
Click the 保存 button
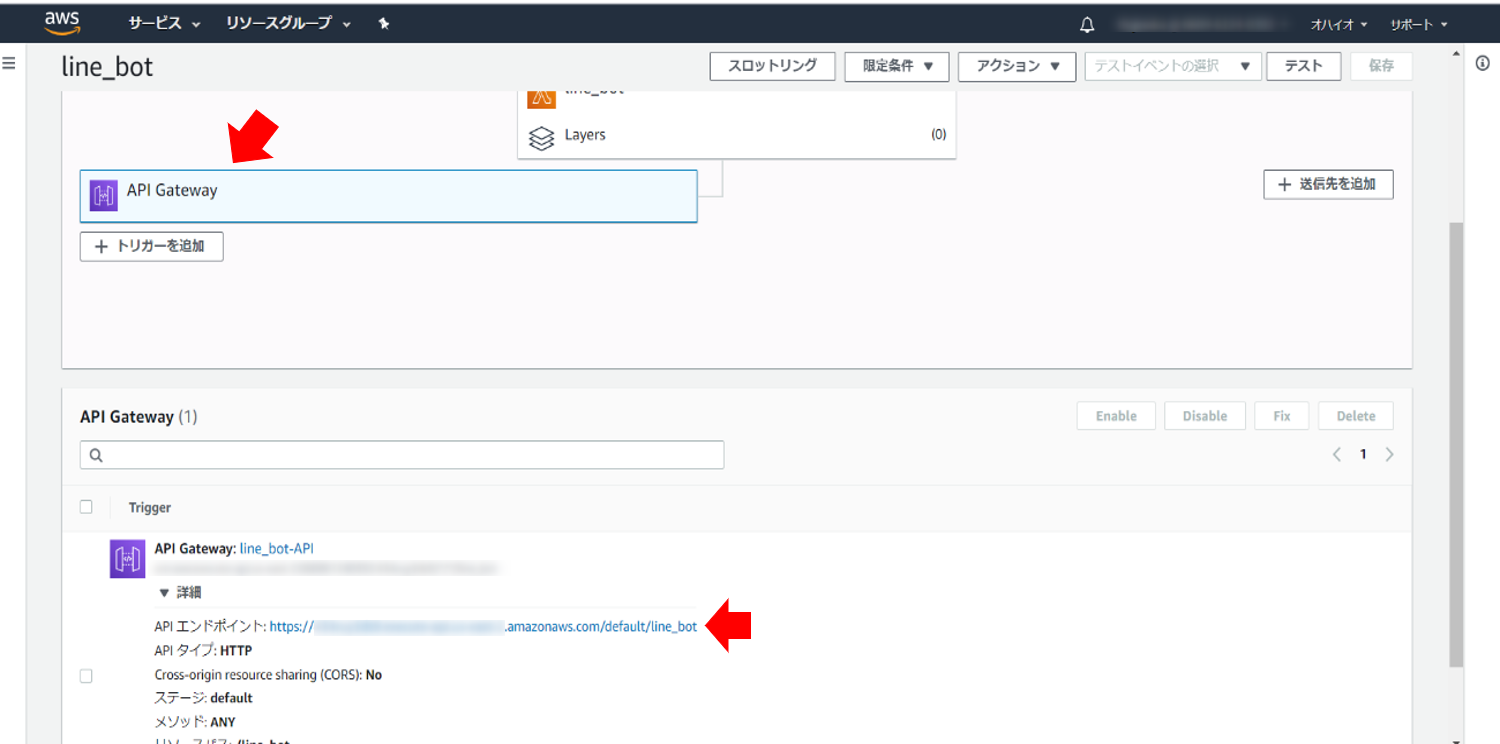pos(1381,66)
